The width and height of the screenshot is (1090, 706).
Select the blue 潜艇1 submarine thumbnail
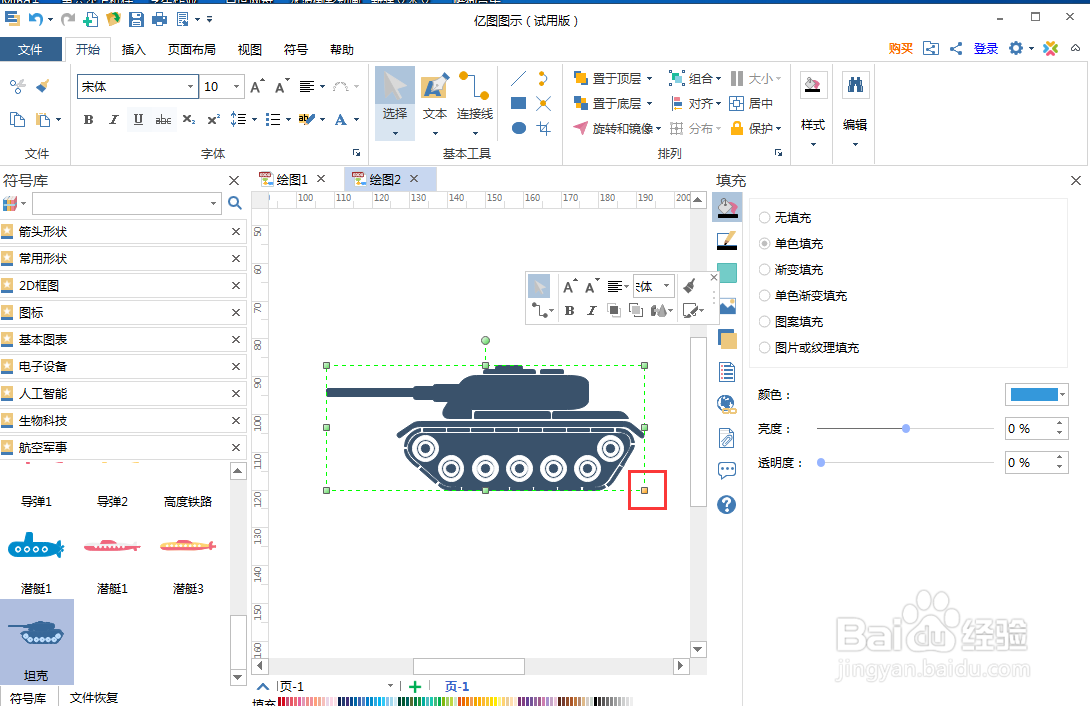click(36, 547)
